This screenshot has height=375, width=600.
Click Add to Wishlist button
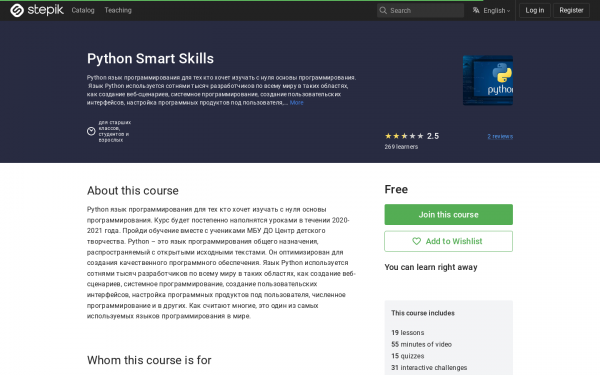[448, 241]
